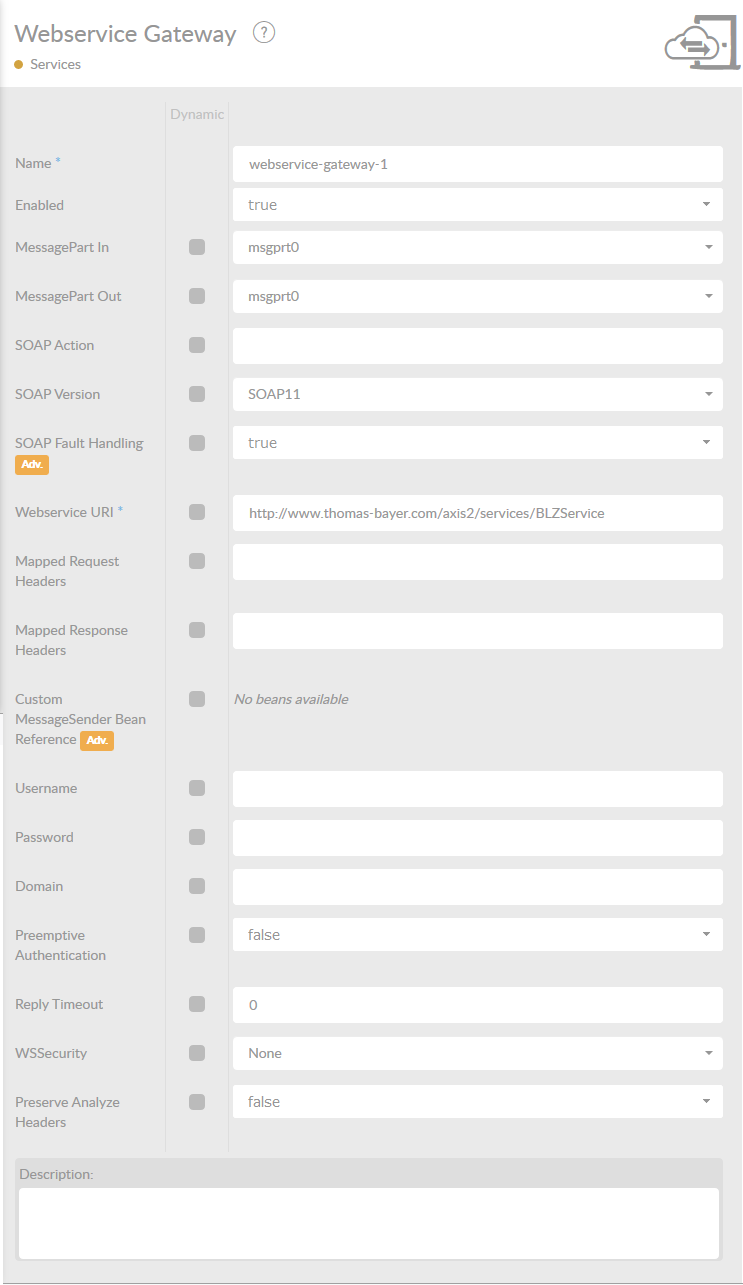This screenshot has width=743, height=1285.
Task: Expand the Preemptive Authentication dropdown
Action: tap(477, 935)
